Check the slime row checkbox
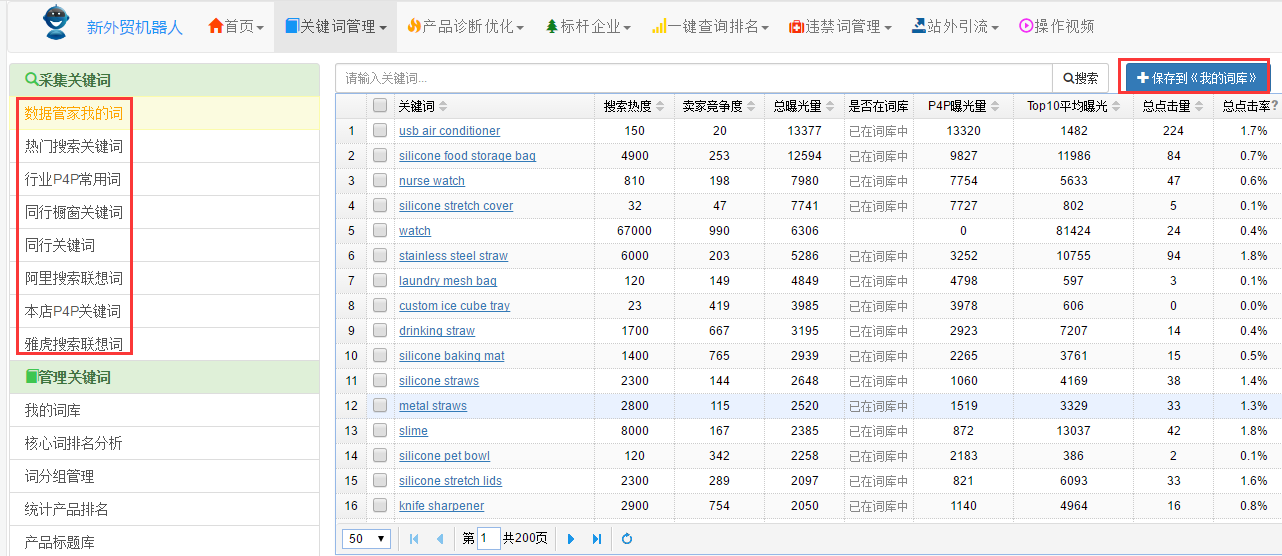 pyautogui.click(x=380, y=431)
